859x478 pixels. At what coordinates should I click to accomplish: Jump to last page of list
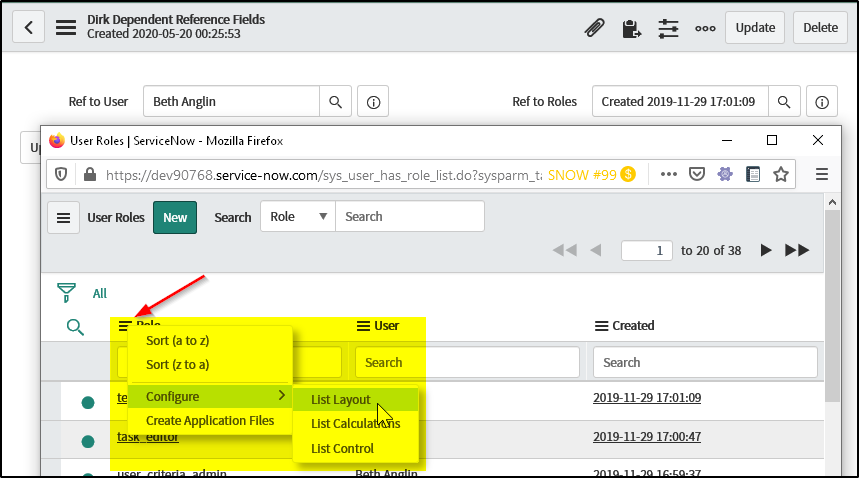pyautogui.click(x=797, y=250)
